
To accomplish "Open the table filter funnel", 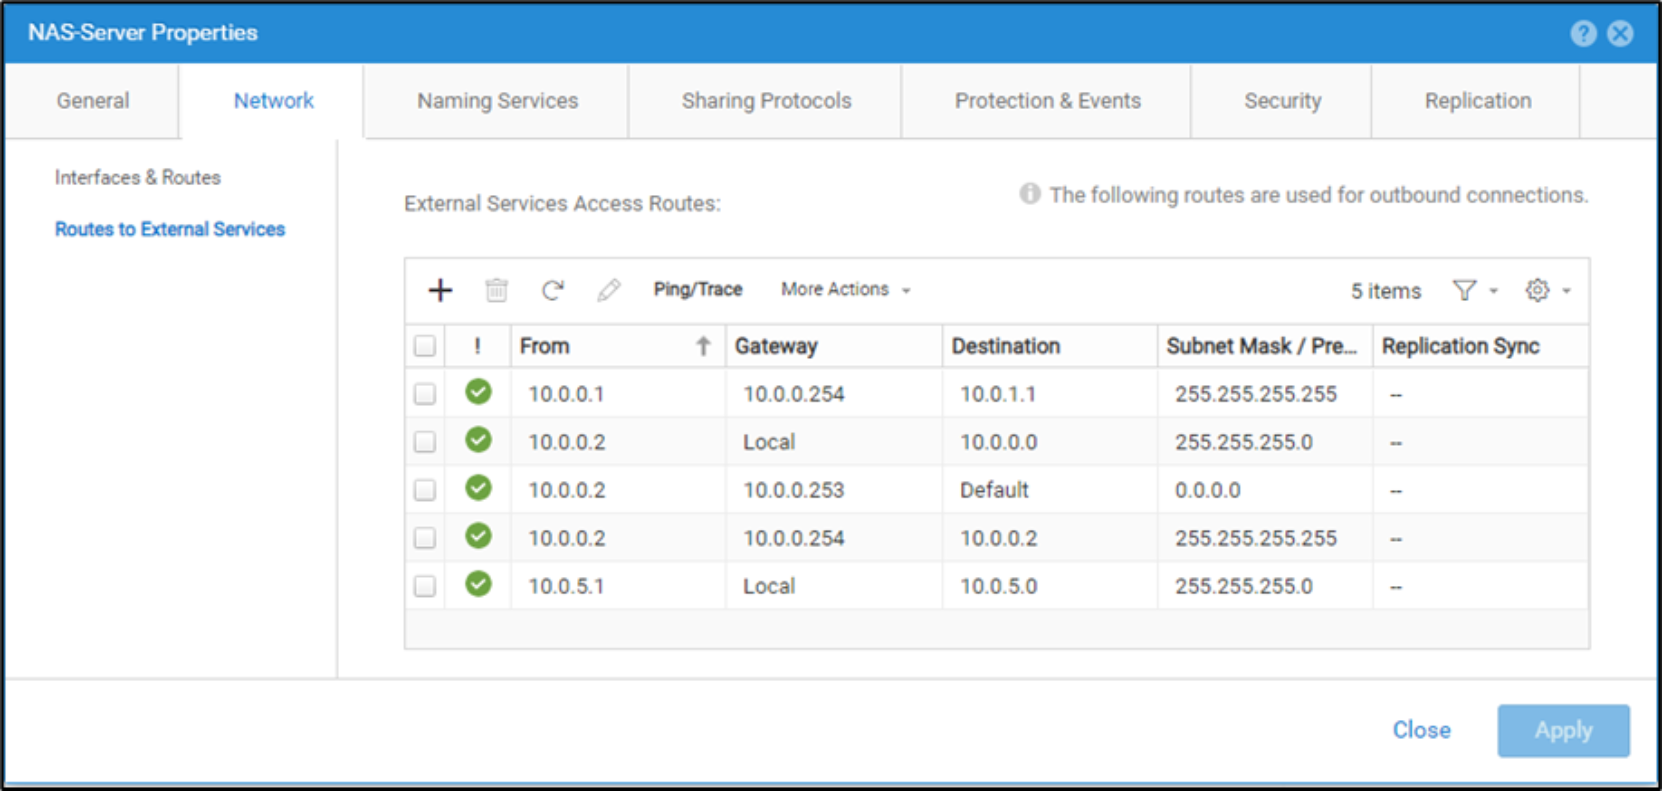I will pos(1465,290).
